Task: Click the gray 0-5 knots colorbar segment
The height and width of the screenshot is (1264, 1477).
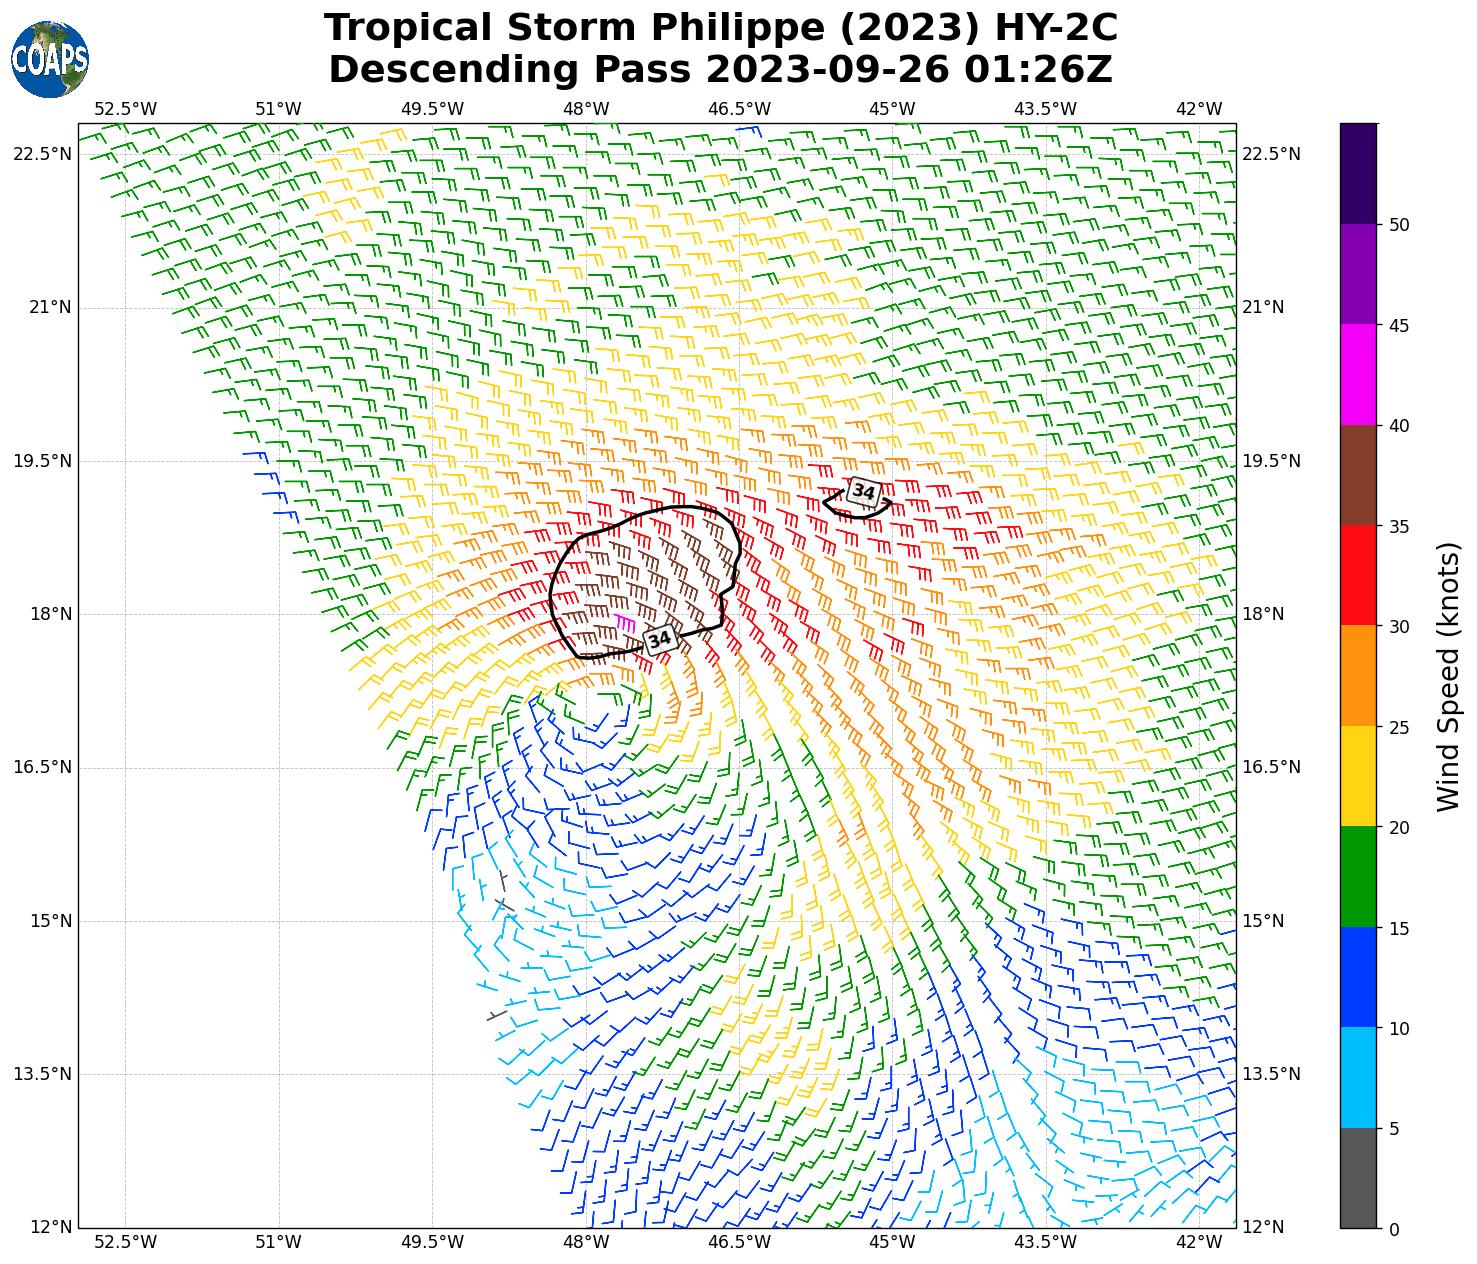Action: click(1358, 1178)
